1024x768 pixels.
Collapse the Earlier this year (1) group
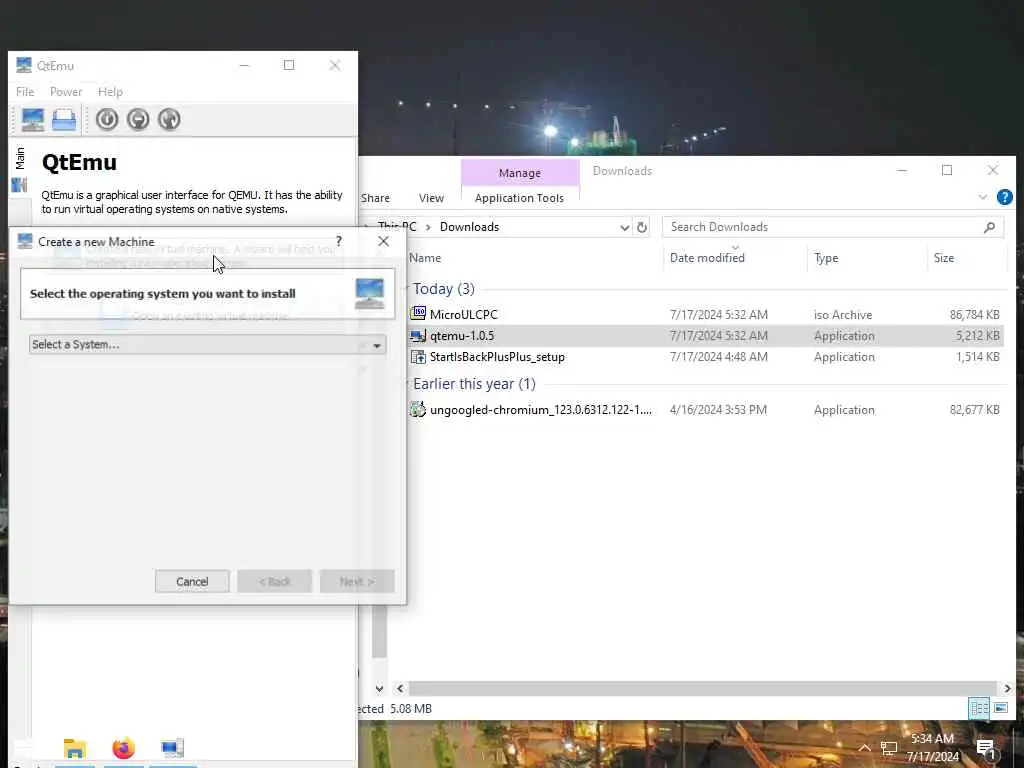coord(474,383)
